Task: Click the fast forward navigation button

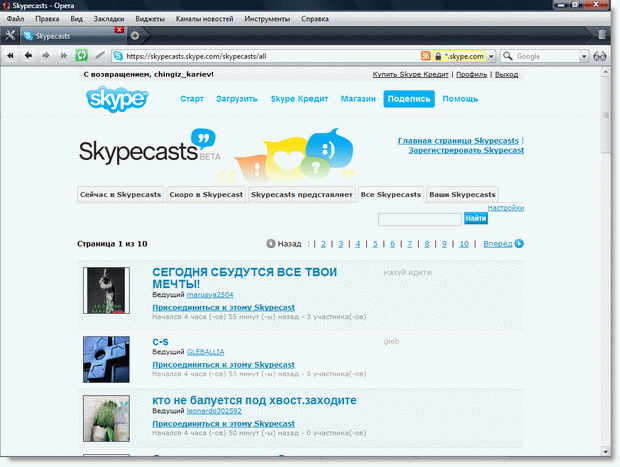Action: [x=64, y=56]
